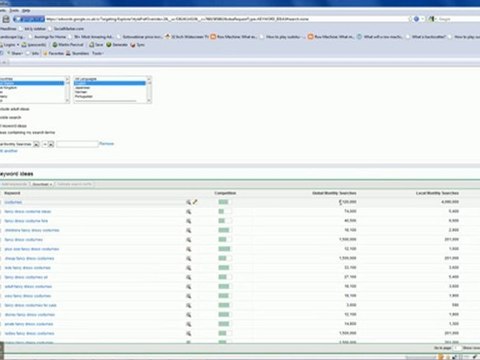Open the StumbleUpon Tools dropdown
This screenshot has width=480, height=360.
click(x=97, y=53)
